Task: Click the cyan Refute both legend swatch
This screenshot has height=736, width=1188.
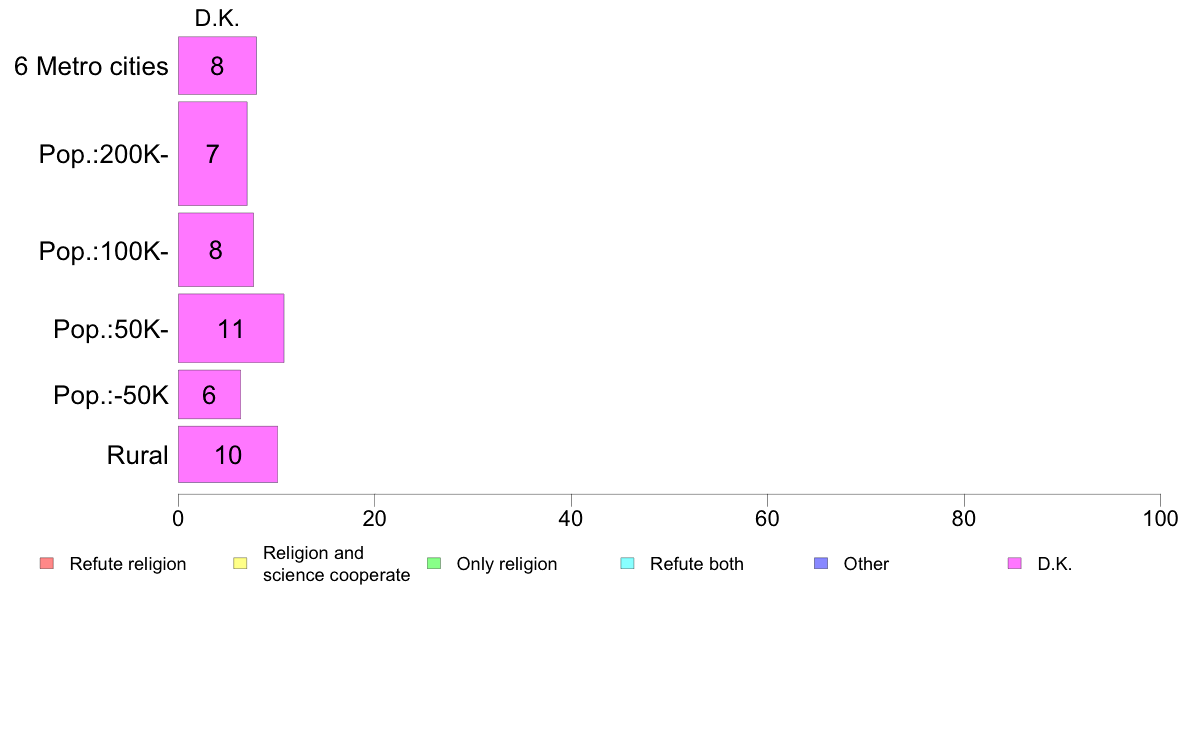Action: point(627,563)
